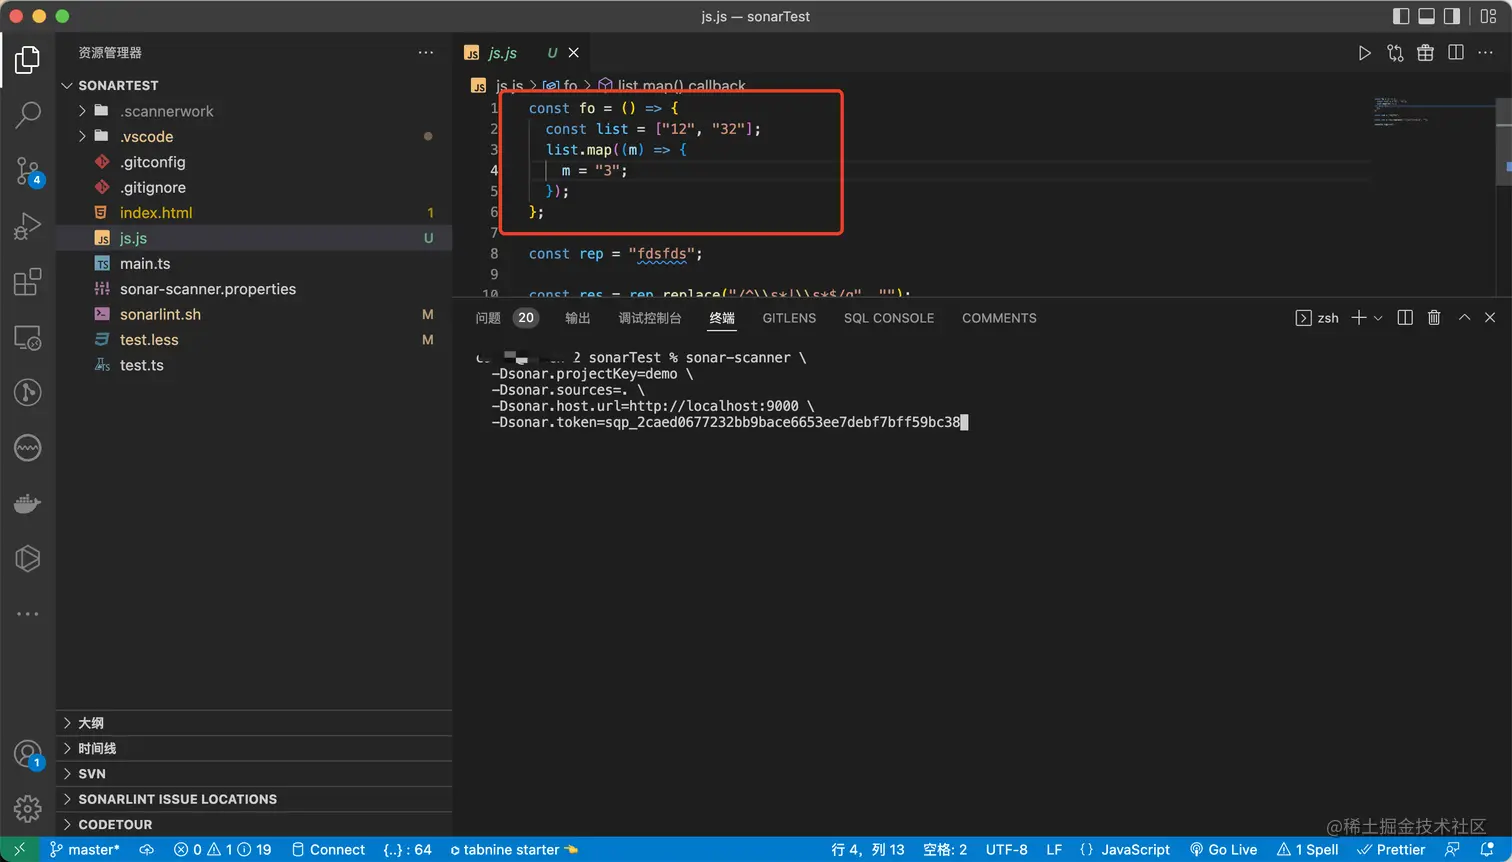This screenshot has height=862, width=1512.
Task: Expand SONARLINT ISSUE LOCATIONS section
Action: [254, 799]
